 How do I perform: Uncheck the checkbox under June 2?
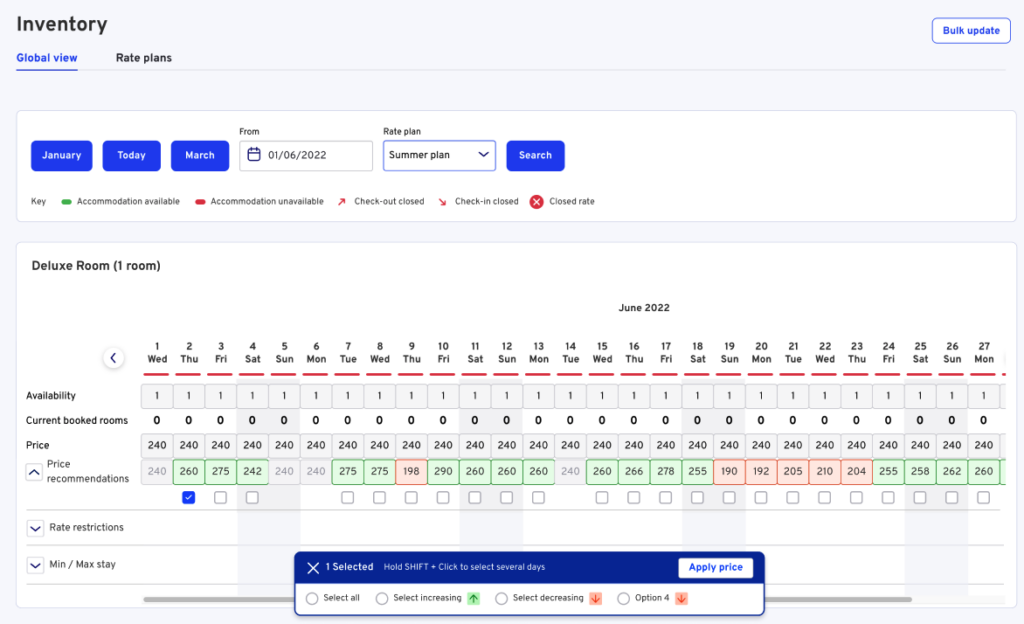click(189, 497)
